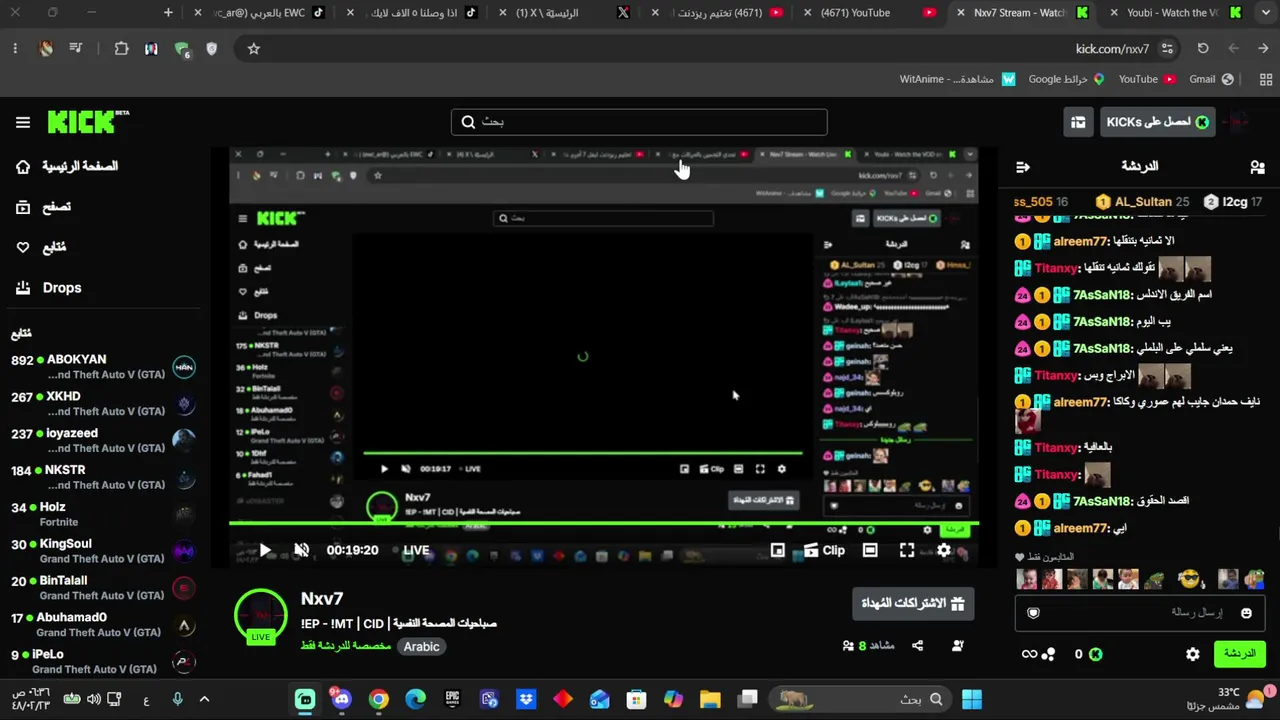This screenshot has width=1280, height=720.
Task: Unmute the stream volume icon
Action: [x=302, y=550]
